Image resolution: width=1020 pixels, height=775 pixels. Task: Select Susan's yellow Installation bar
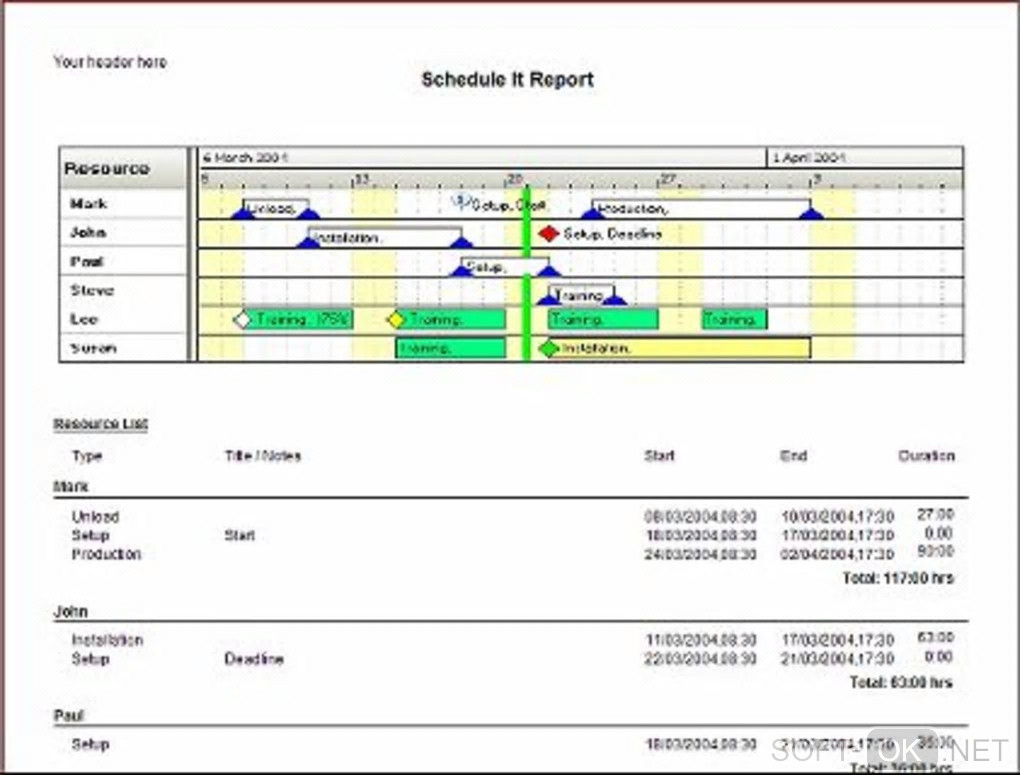[679, 348]
